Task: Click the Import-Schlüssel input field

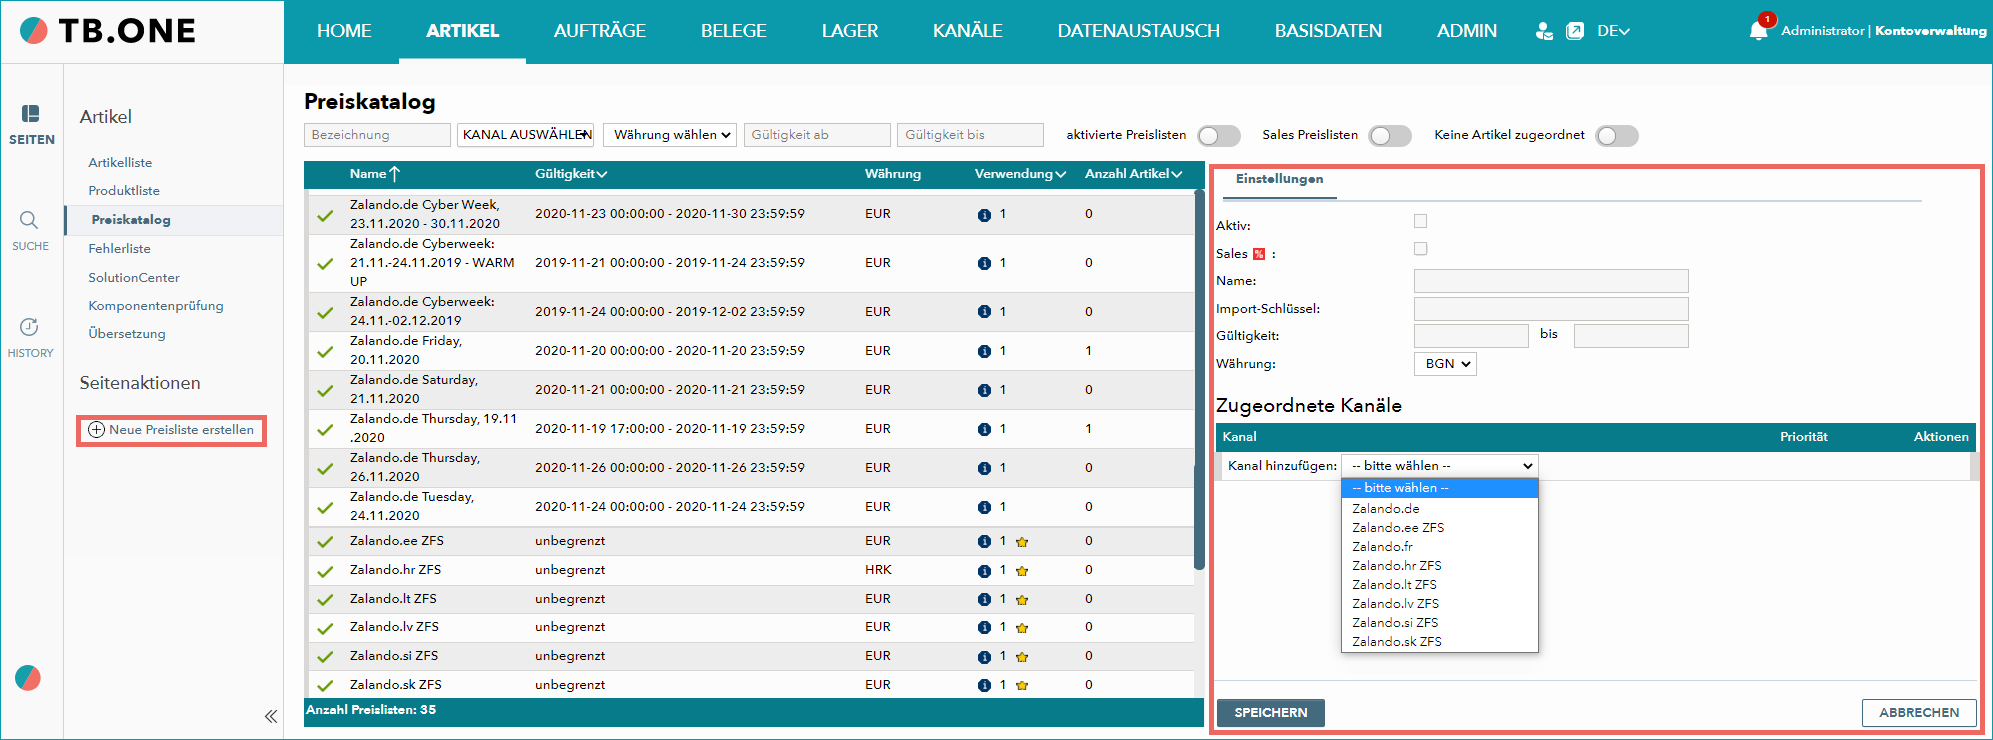Action: click(x=1551, y=308)
